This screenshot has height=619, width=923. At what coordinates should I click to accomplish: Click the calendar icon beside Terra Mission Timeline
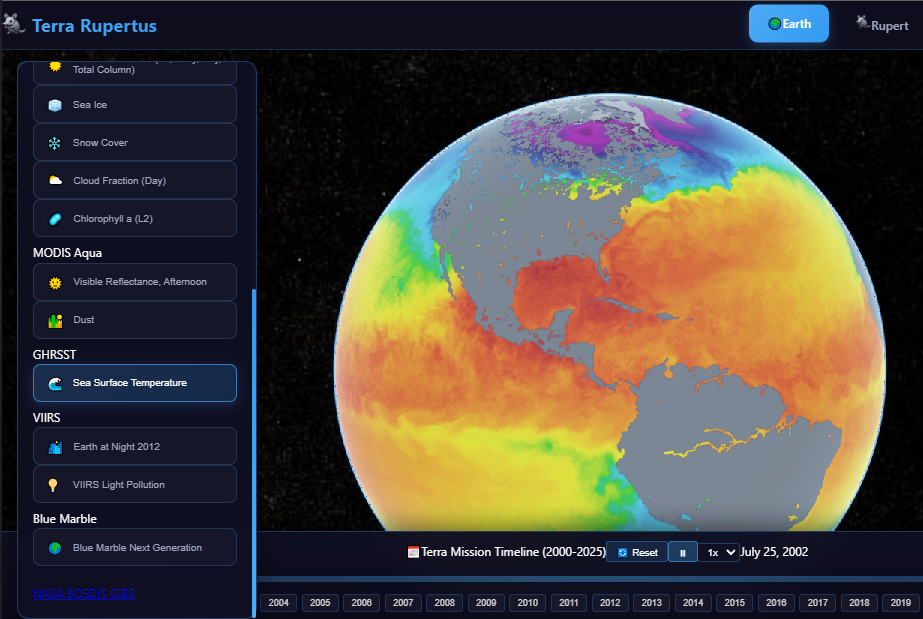413,552
